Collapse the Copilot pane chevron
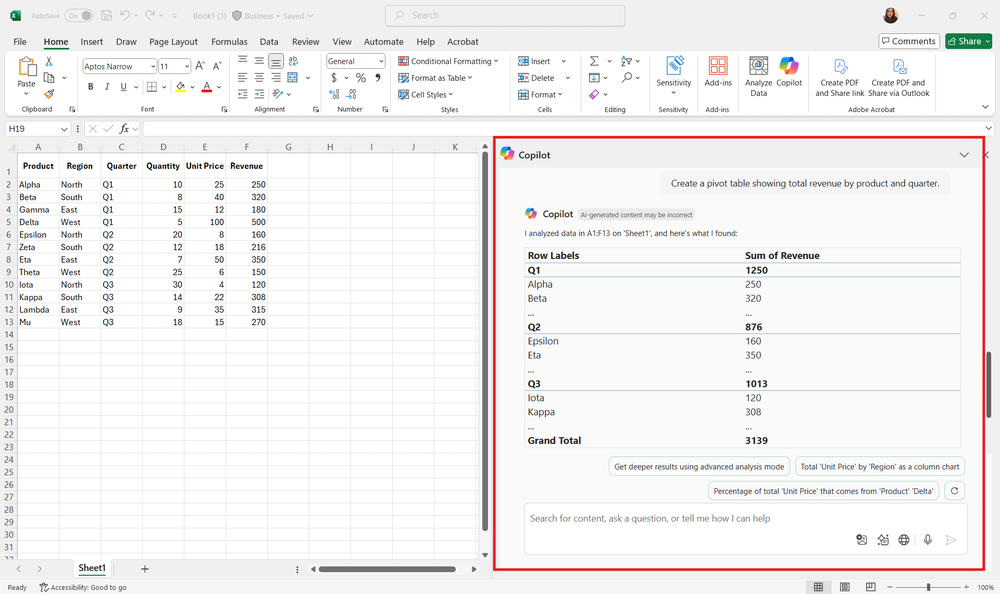1000x594 pixels. pos(964,155)
